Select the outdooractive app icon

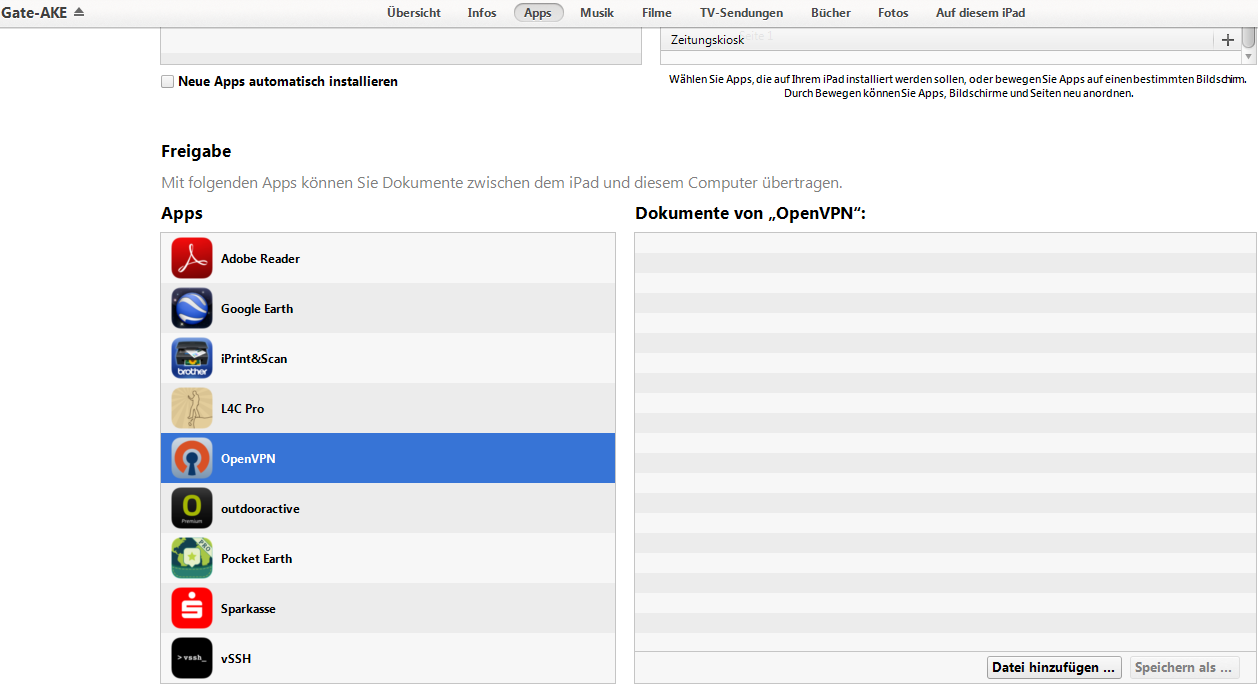(191, 508)
